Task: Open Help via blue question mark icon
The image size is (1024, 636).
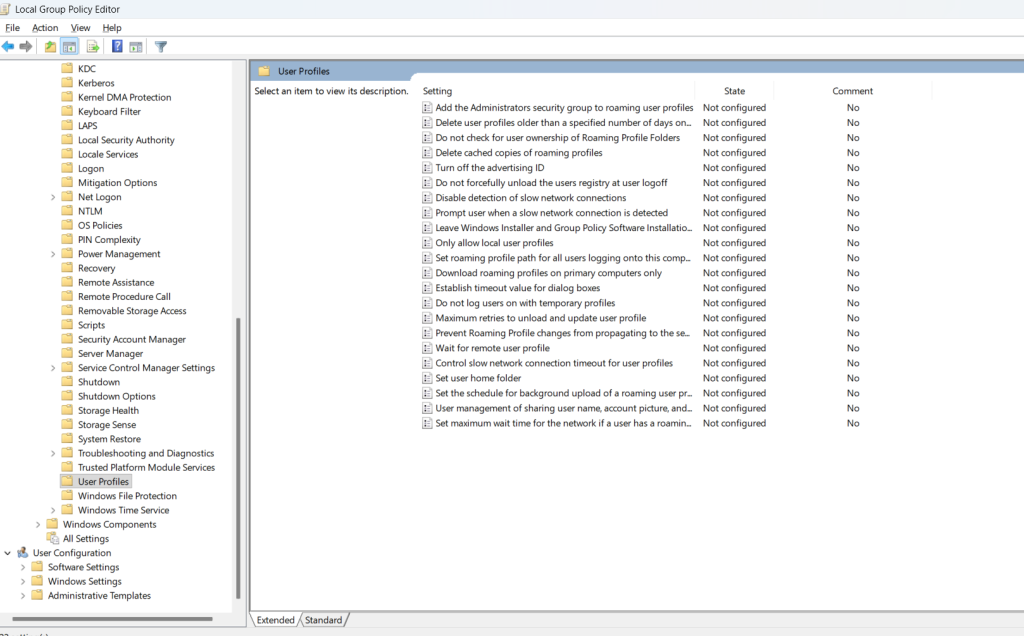Action: click(117, 47)
